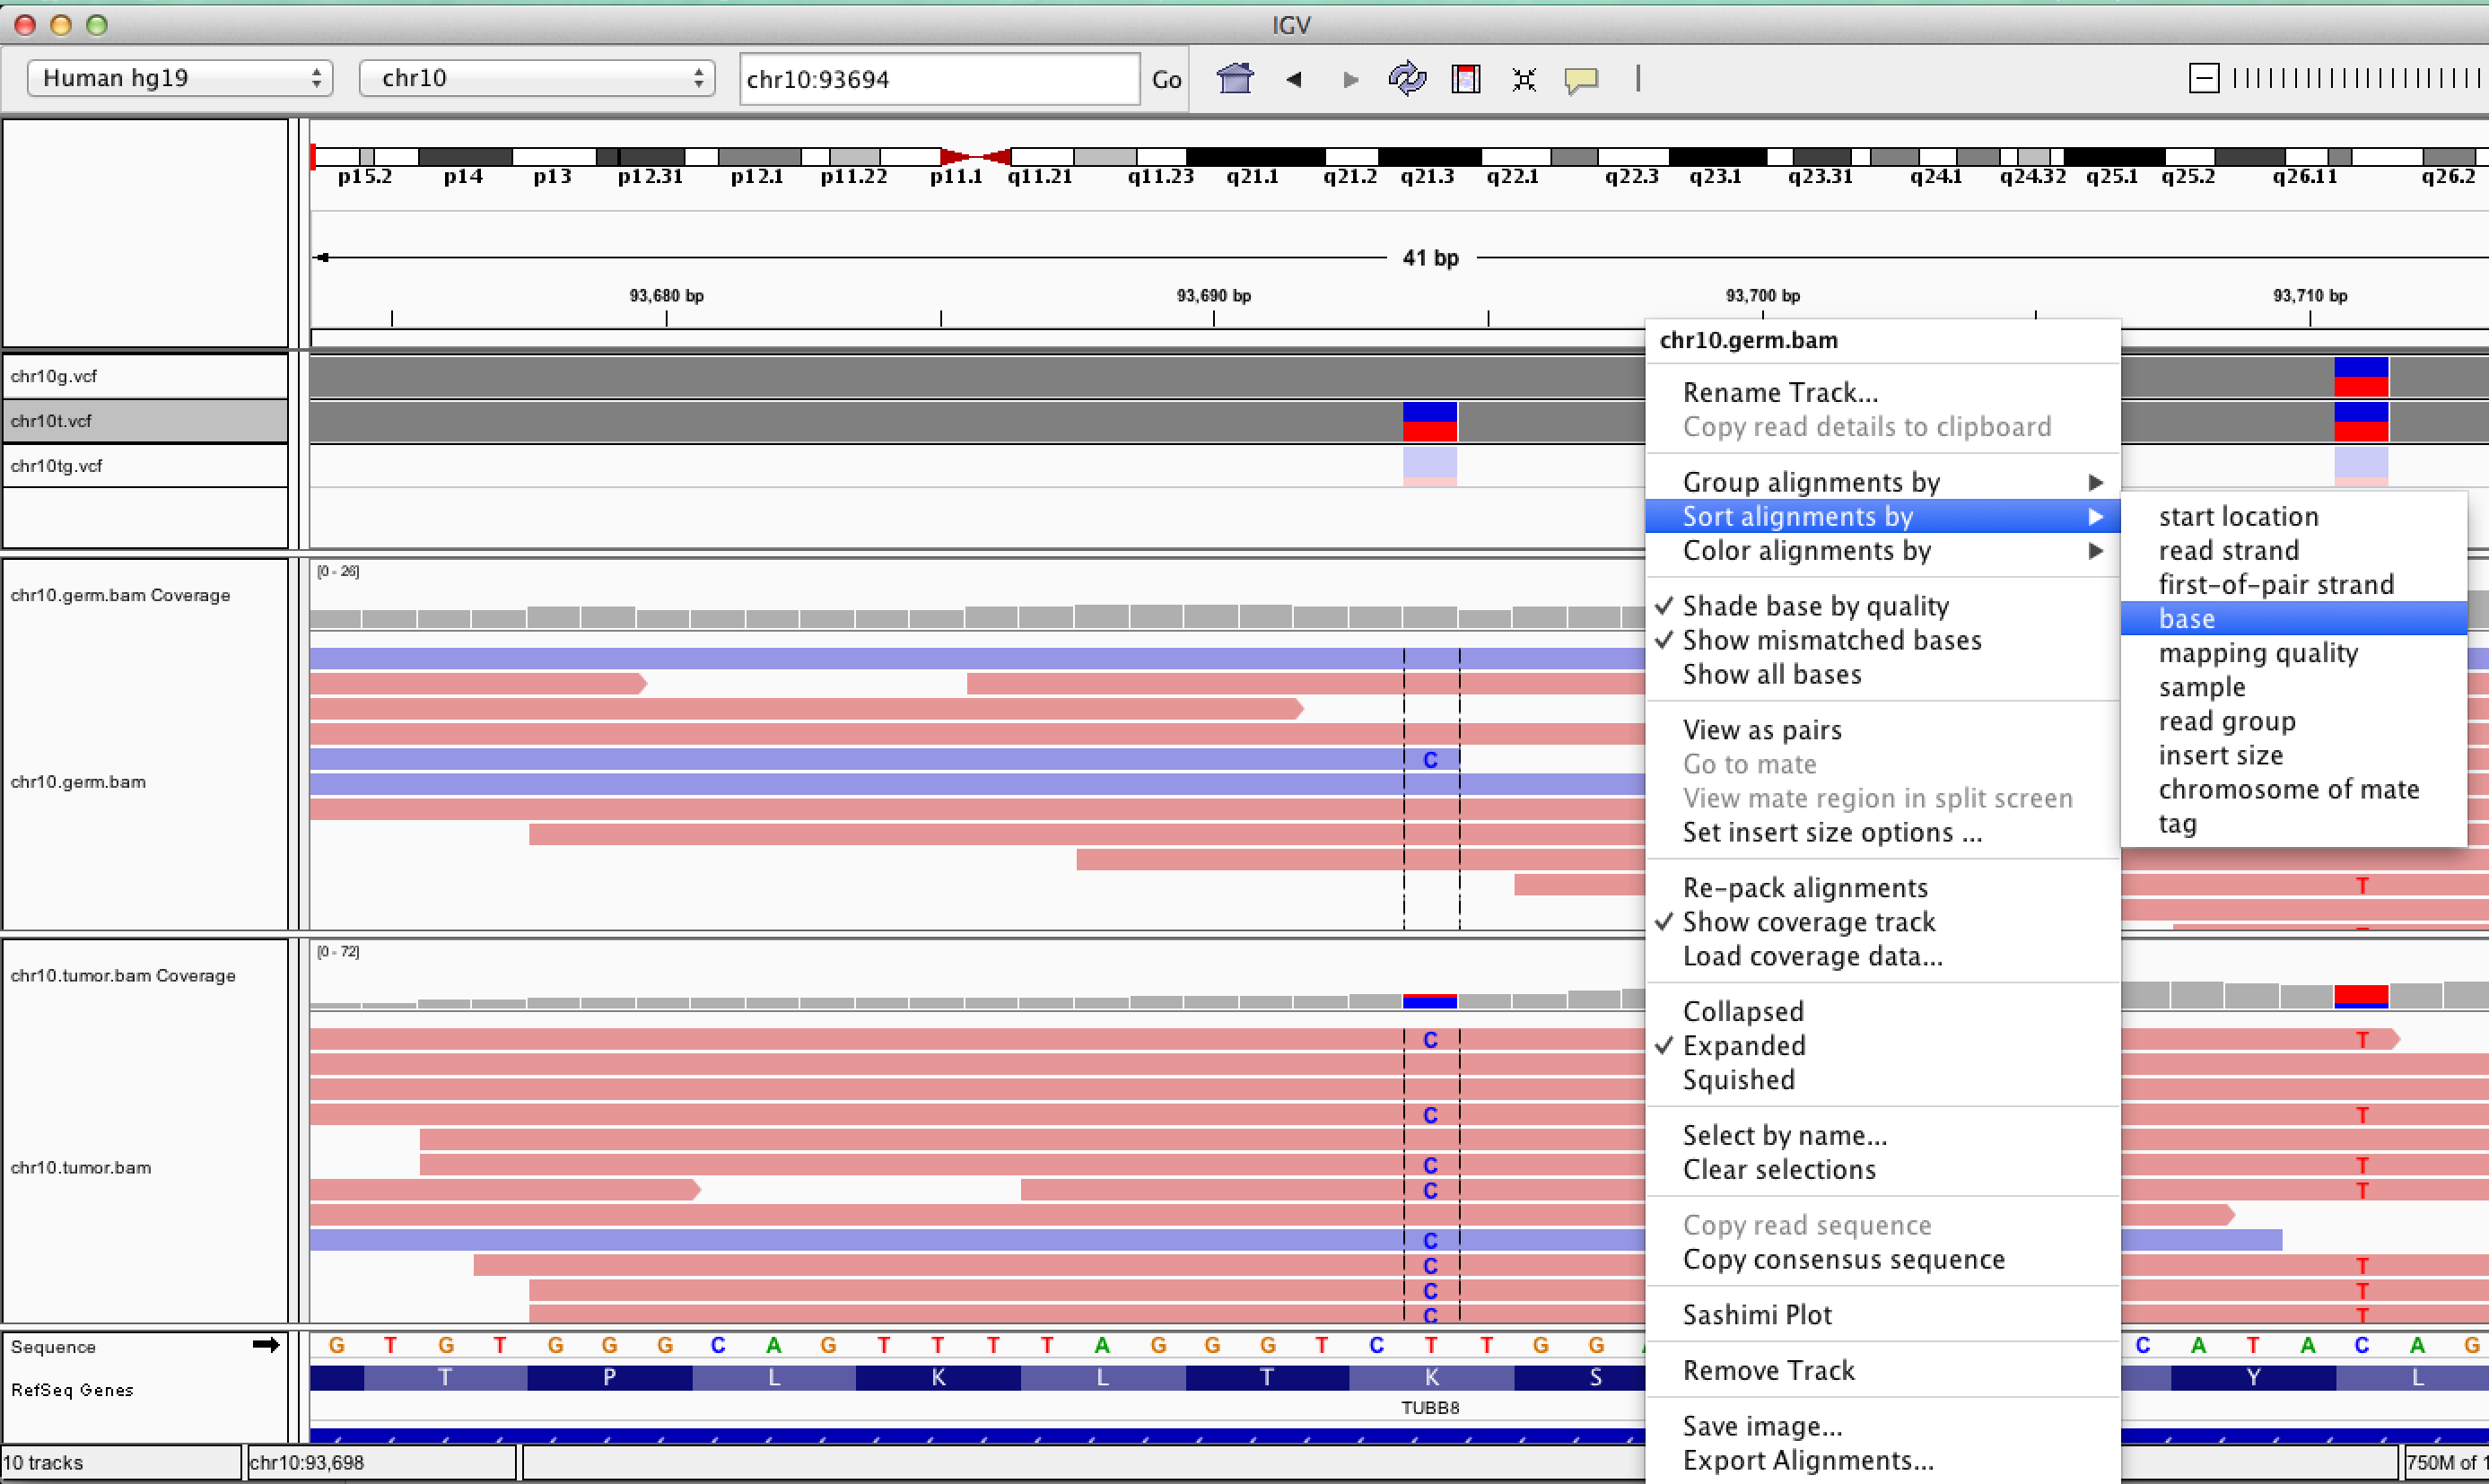Image resolution: width=2489 pixels, height=1484 pixels.
Task: Open the Human hg19 genome dropdown
Action: (x=179, y=78)
